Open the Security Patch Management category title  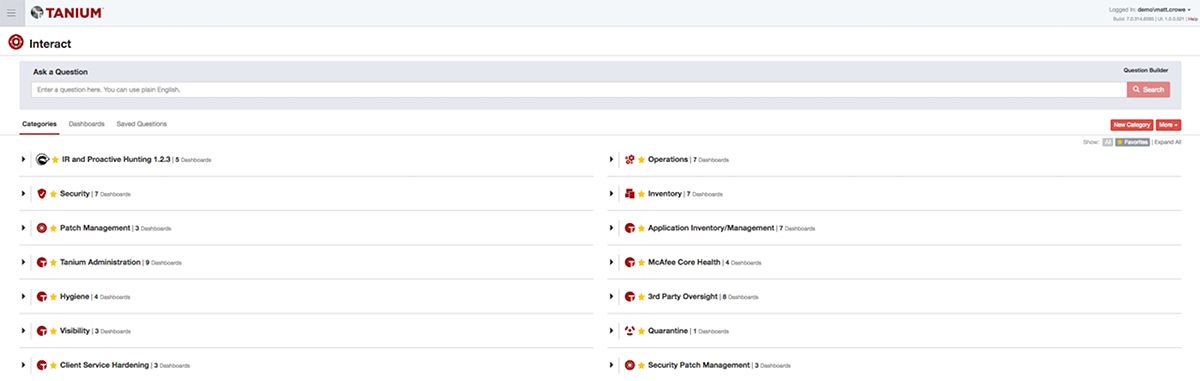699,365
